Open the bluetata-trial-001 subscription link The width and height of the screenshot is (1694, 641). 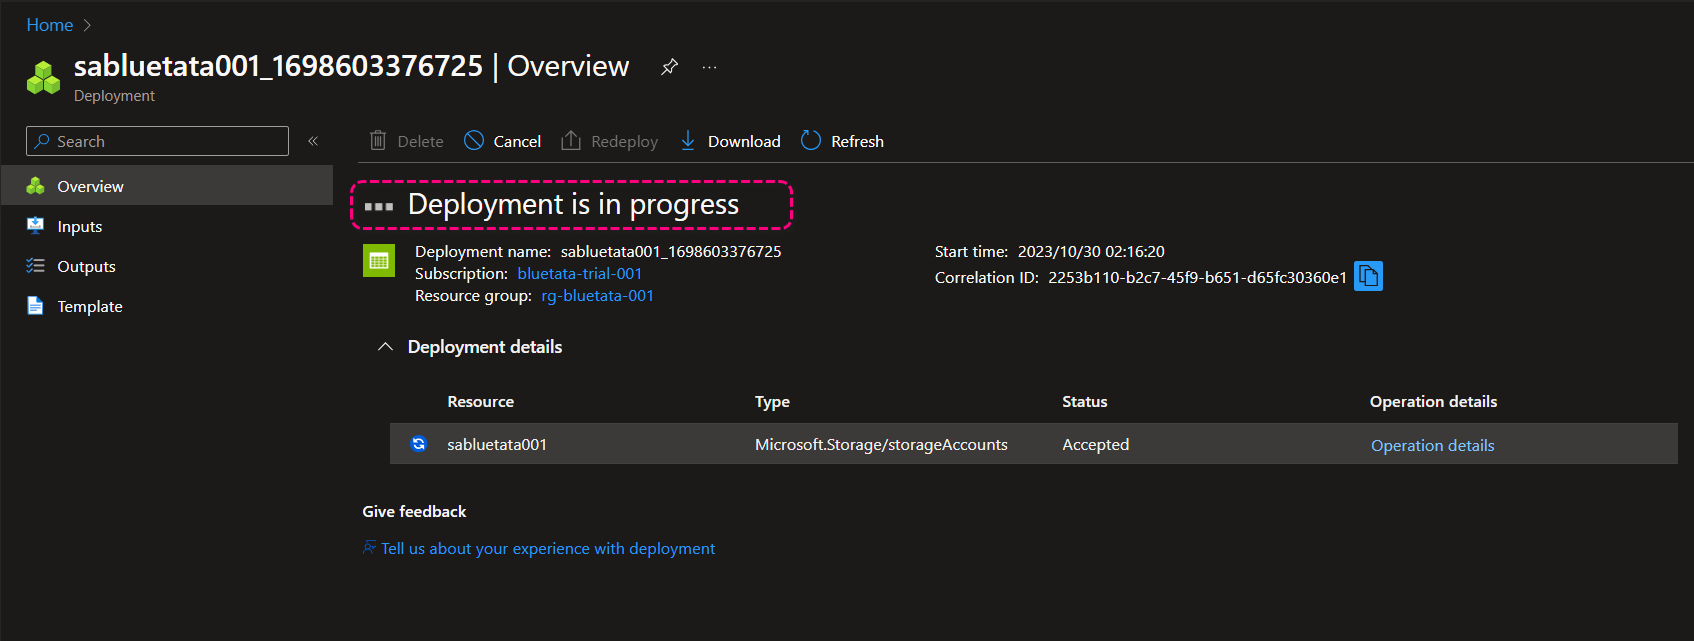[579, 273]
